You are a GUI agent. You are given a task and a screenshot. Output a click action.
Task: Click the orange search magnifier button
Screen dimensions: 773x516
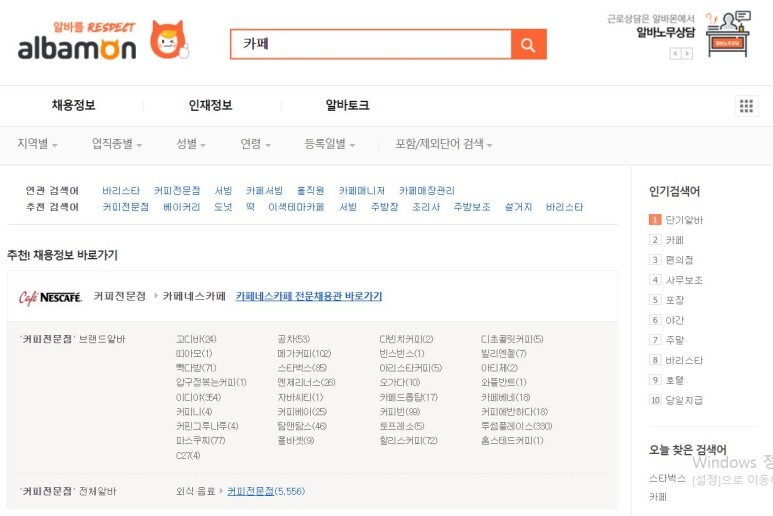point(528,45)
